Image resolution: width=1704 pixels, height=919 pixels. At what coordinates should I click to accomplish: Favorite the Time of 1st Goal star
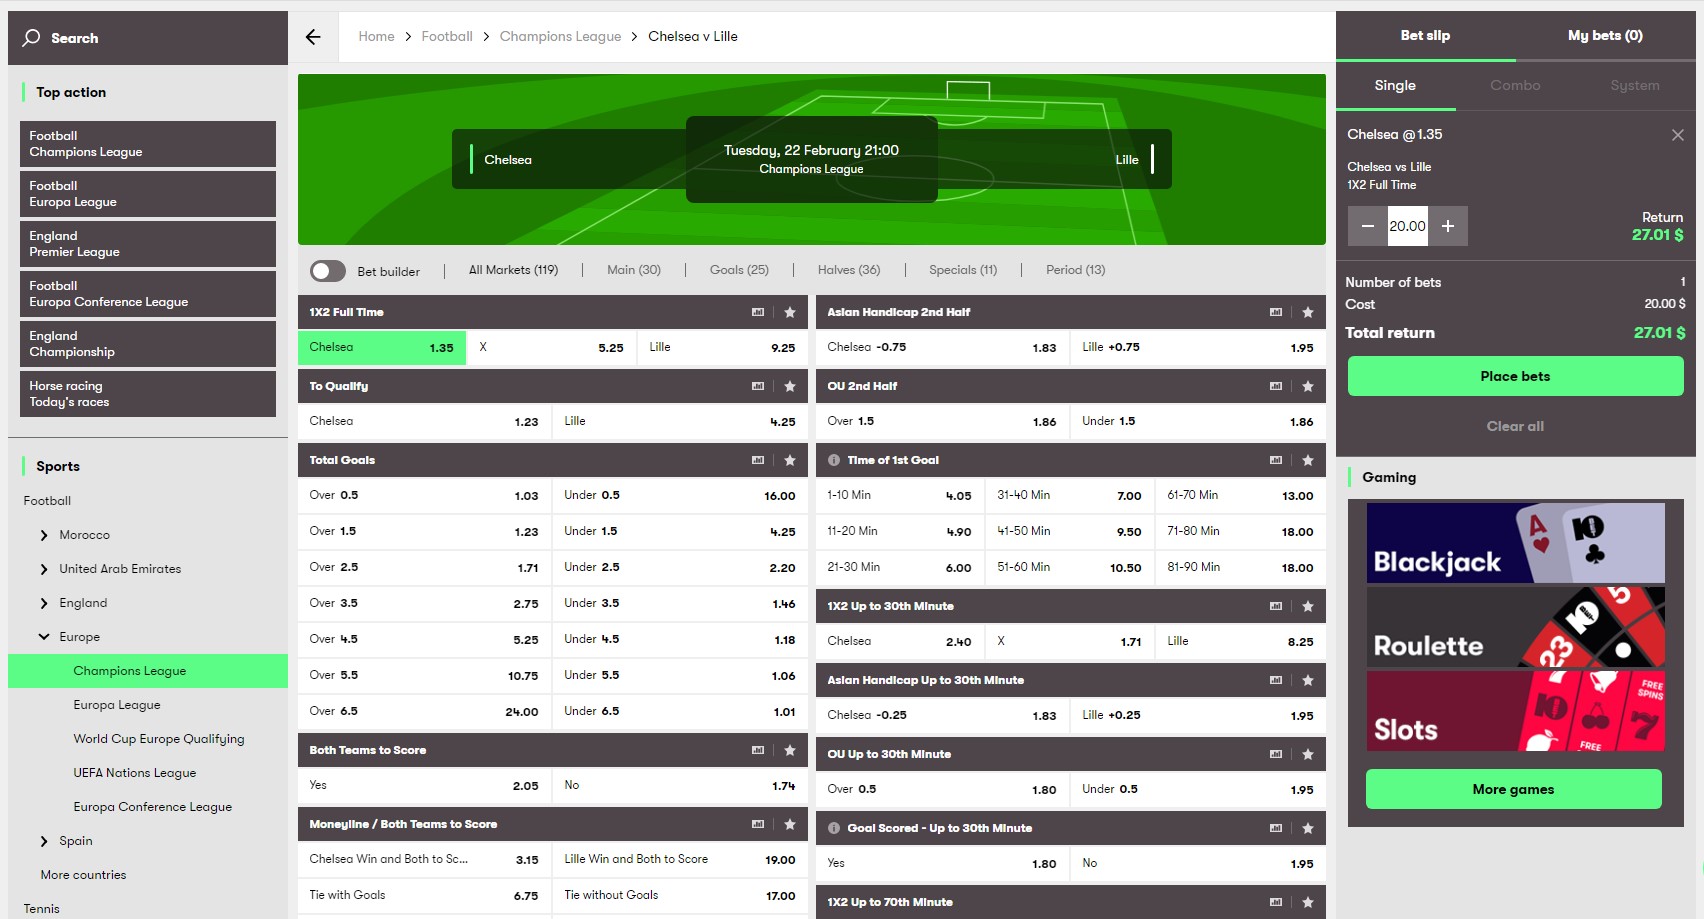click(x=1308, y=460)
